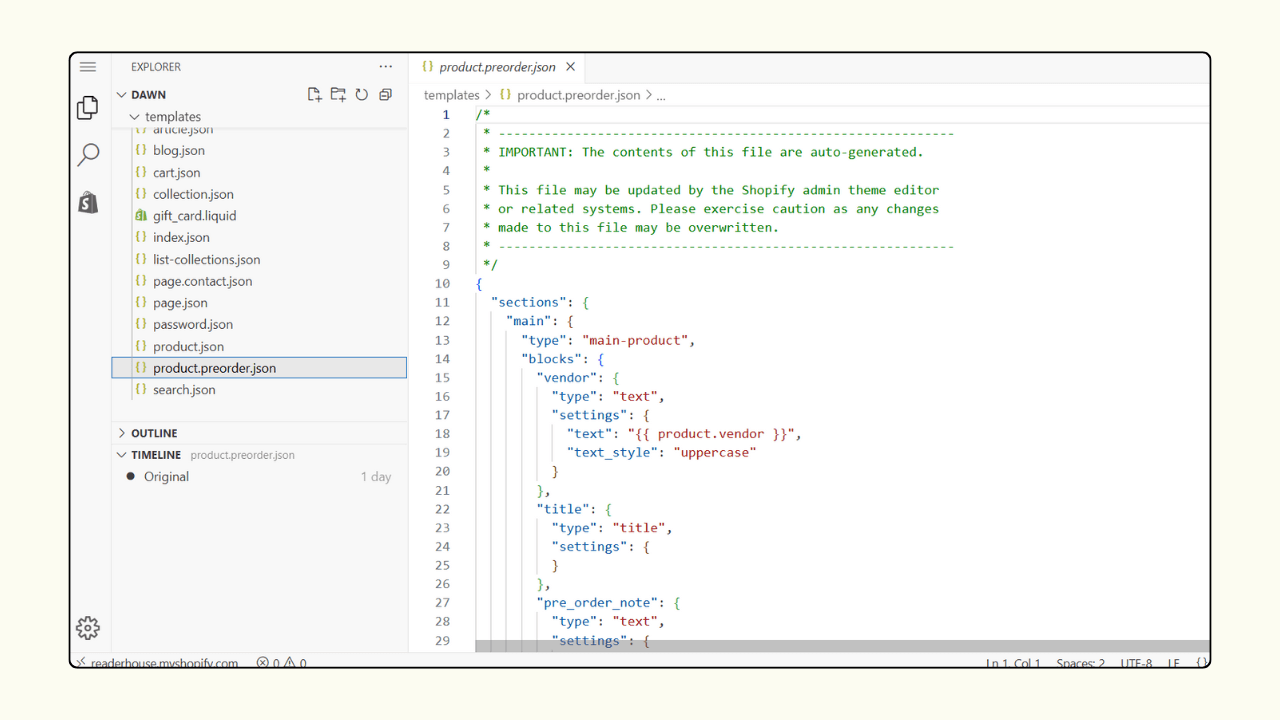Select the product.preorder.json editor tab

(x=499, y=67)
